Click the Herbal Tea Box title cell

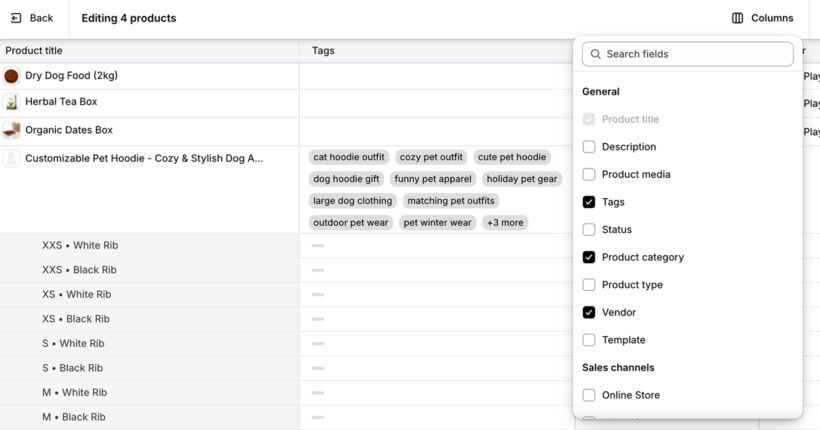(x=150, y=103)
